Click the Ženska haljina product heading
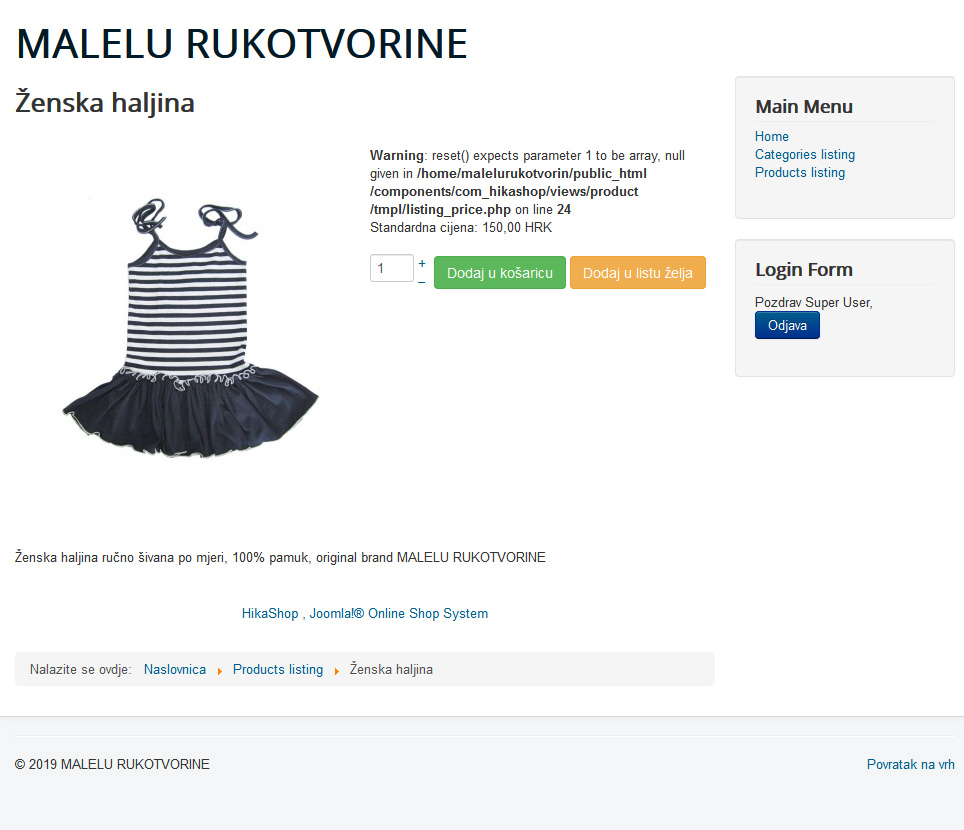964x830 pixels. [105, 103]
